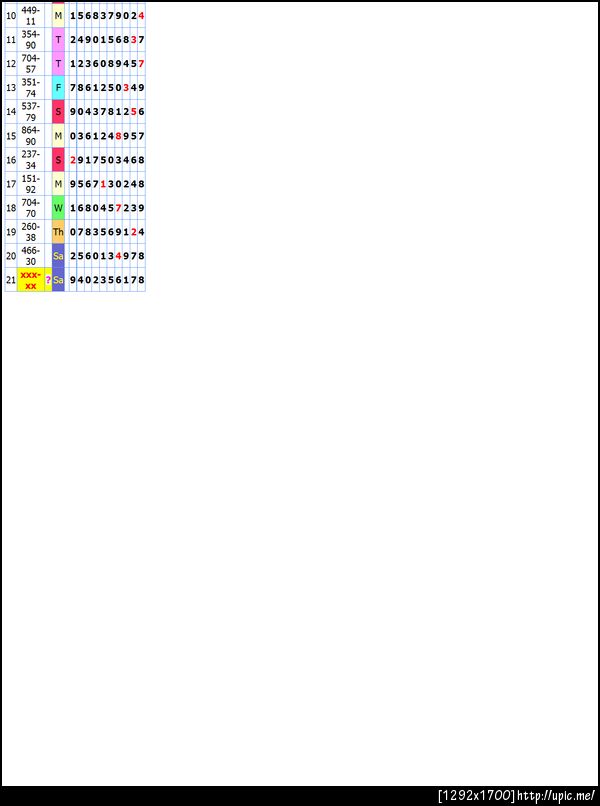The image size is (600, 806).
Task: Click the magenta question mark cell
Action: 48,280
